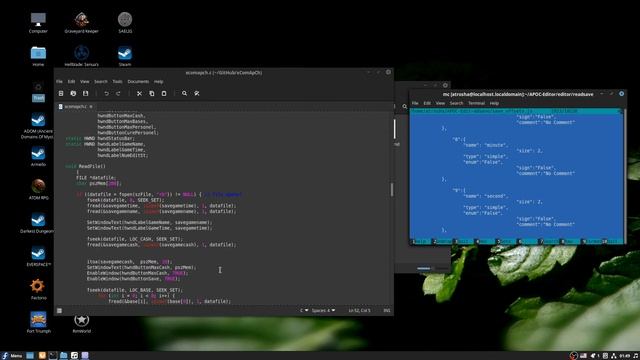640x360 pixels.
Task: Open the Edit menu in the text editor
Action: pos(71,82)
